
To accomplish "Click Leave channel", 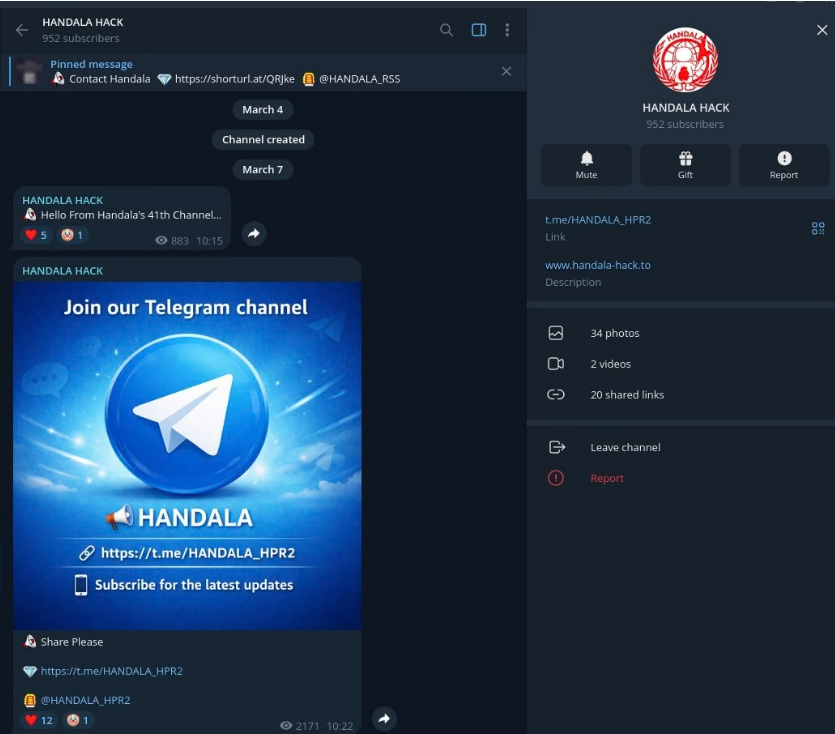I will (x=625, y=447).
